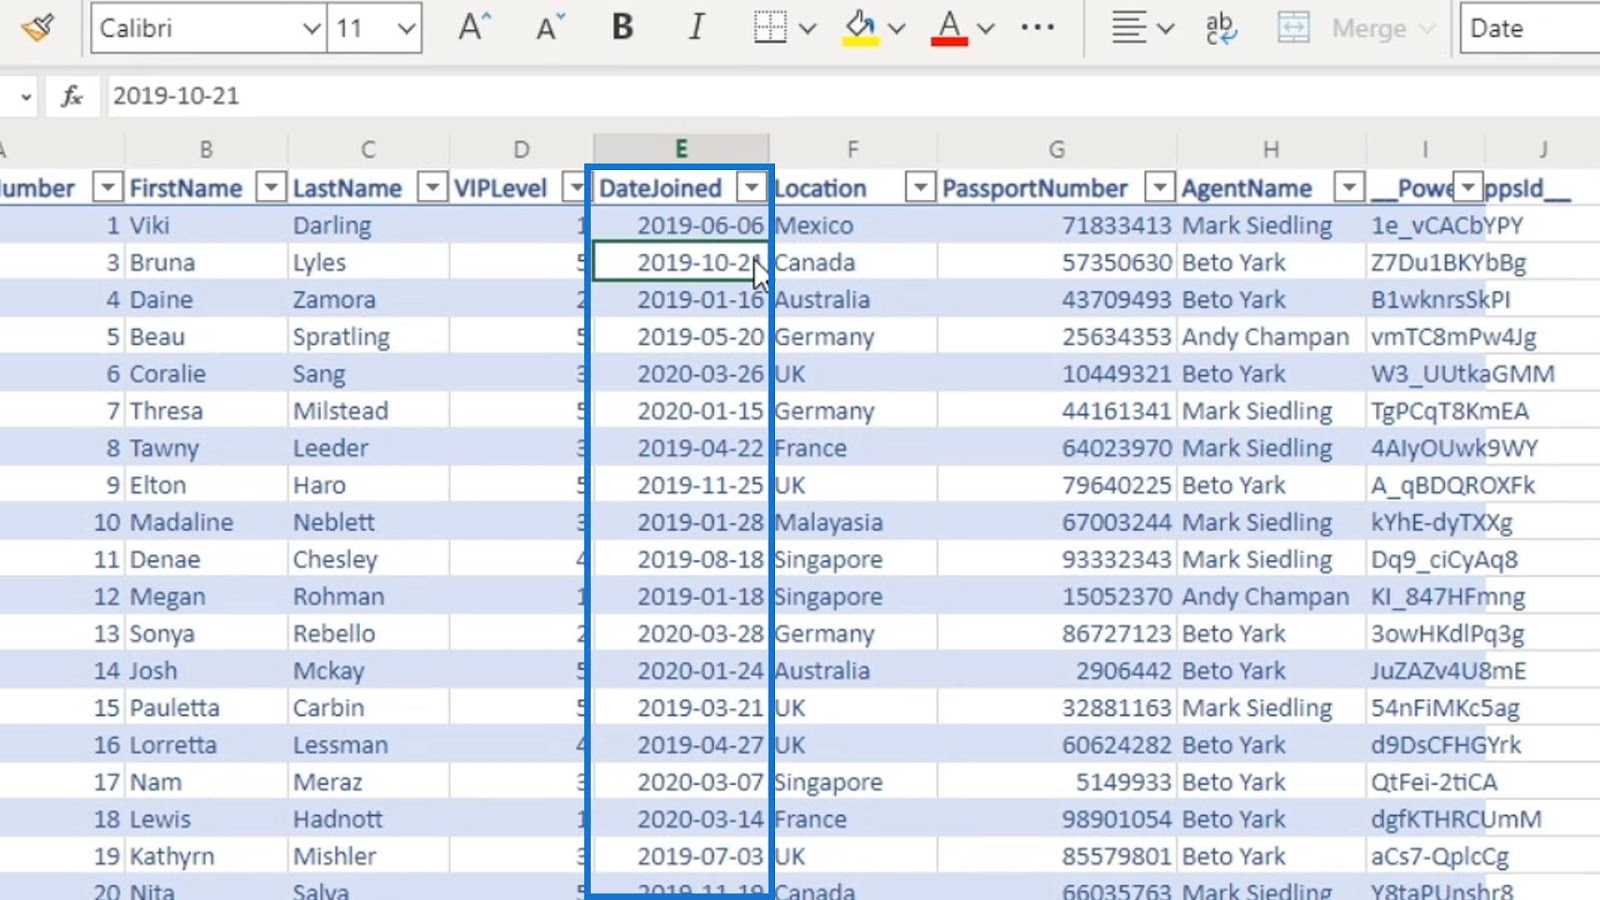Click the Format Painter brush icon
Viewport: 1600px width, 900px height.
[x=38, y=28]
